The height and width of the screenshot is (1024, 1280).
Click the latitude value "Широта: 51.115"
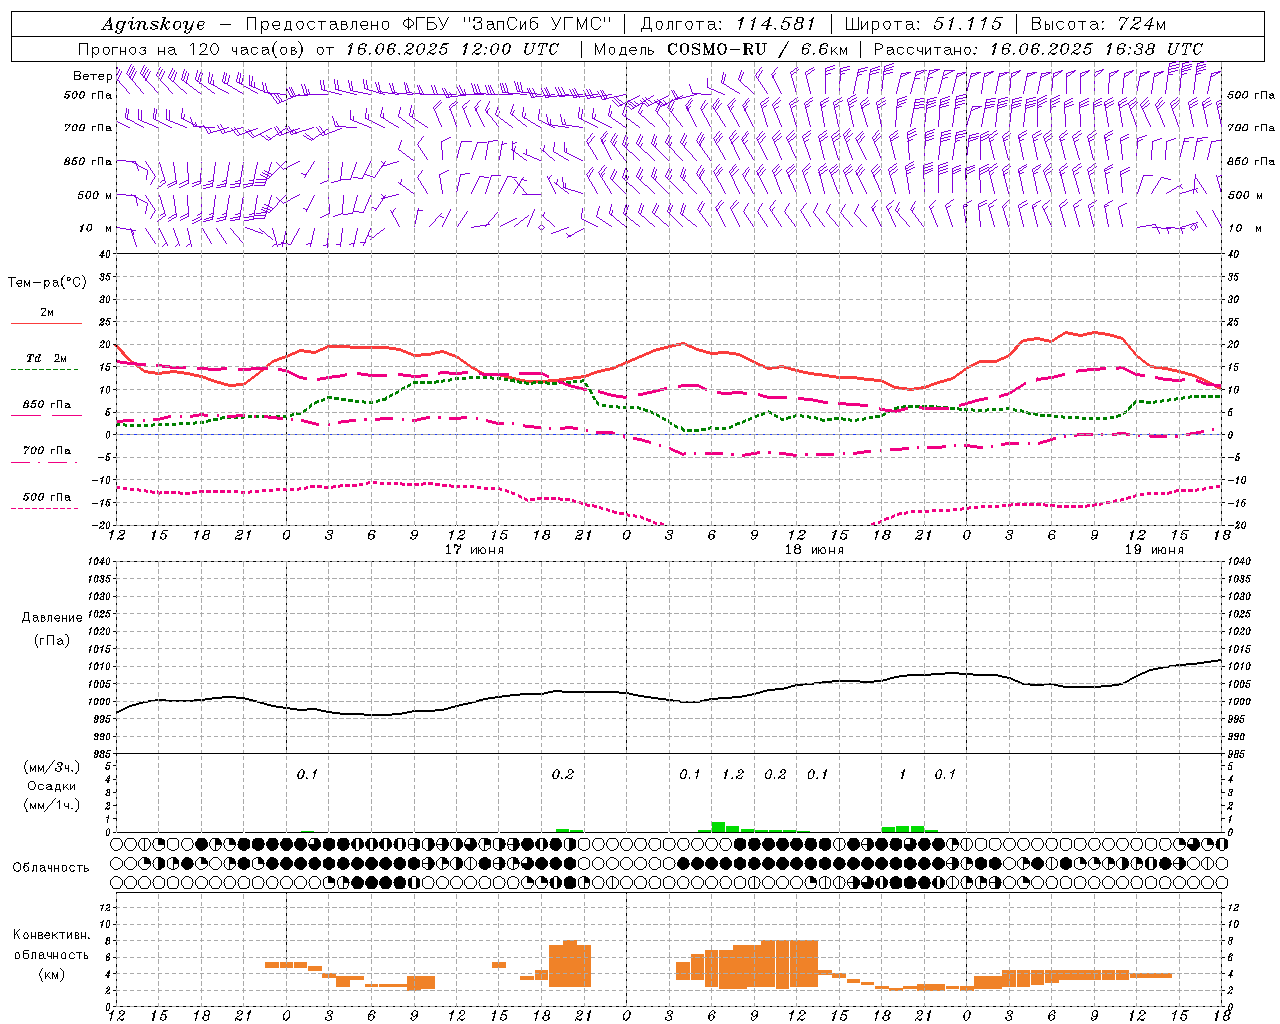[x=923, y=24]
